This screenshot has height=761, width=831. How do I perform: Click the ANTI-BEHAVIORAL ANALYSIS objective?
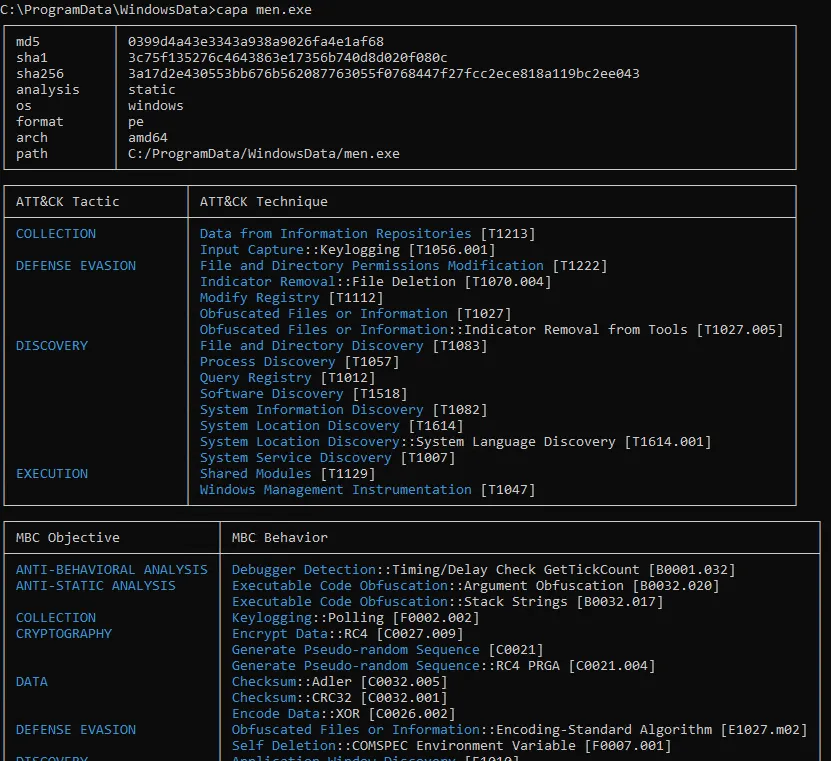pyautogui.click(x=112, y=570)
